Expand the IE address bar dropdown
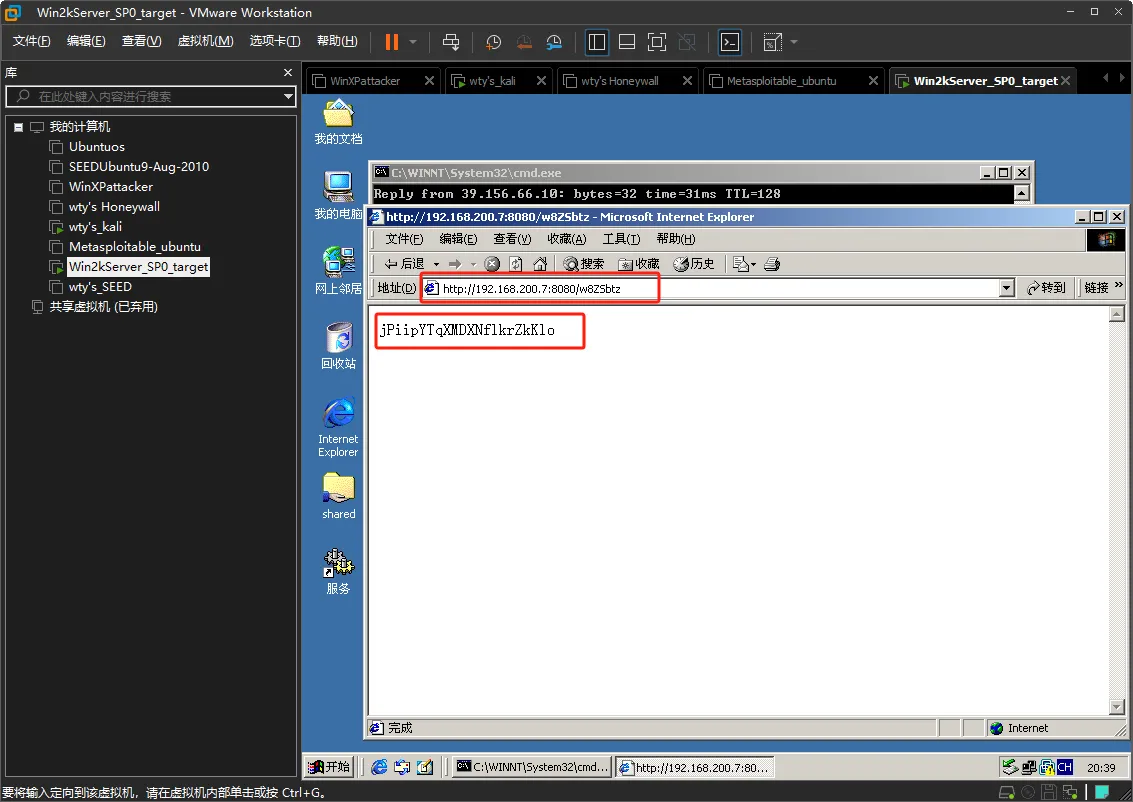This screenshot has width=1133, height=802. [x=1007, y=288]
